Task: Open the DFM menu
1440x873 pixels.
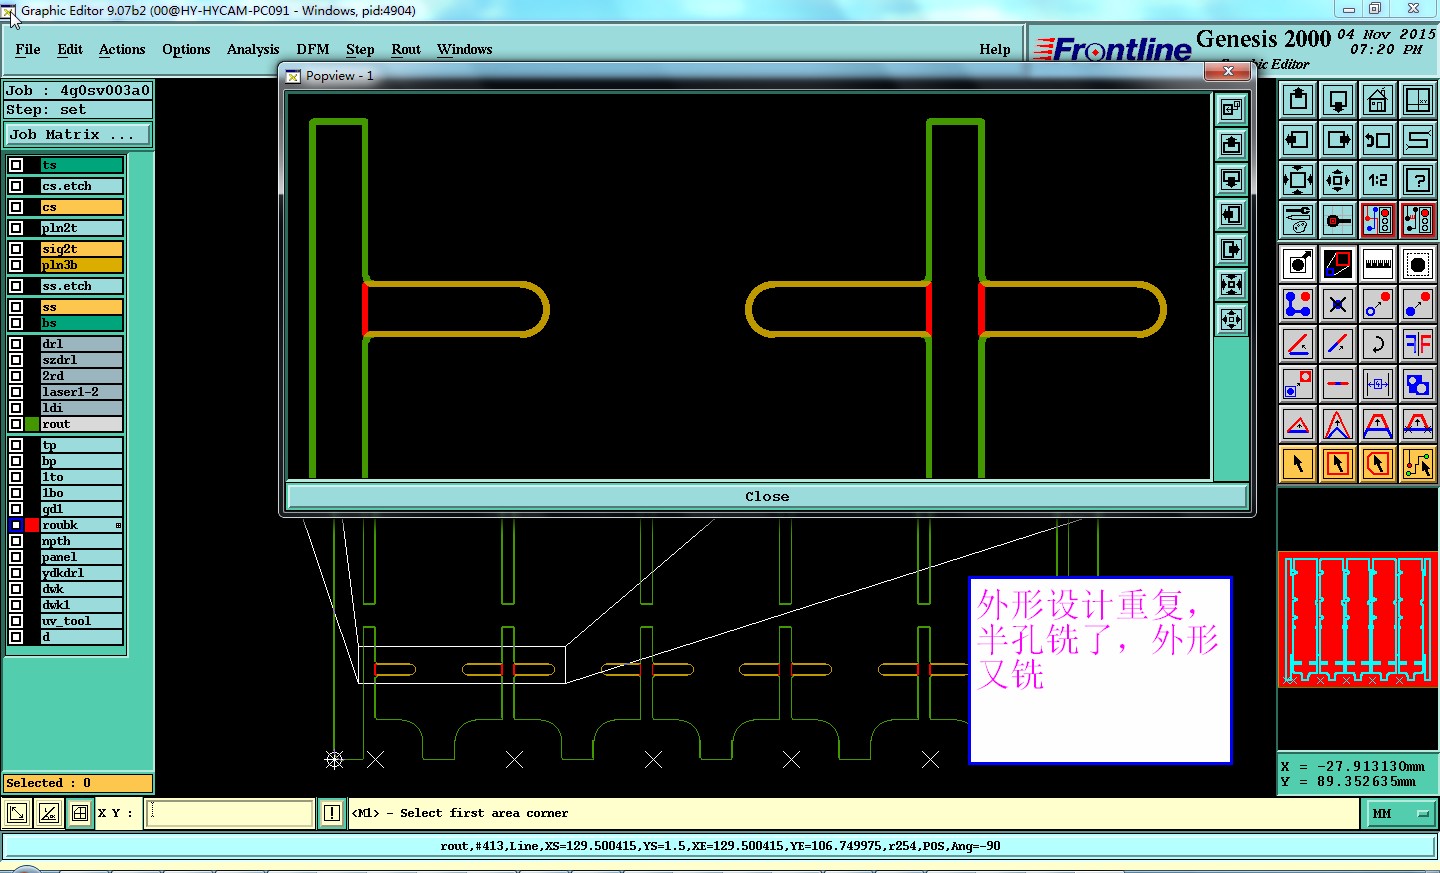Action: [x=313, y=49]
